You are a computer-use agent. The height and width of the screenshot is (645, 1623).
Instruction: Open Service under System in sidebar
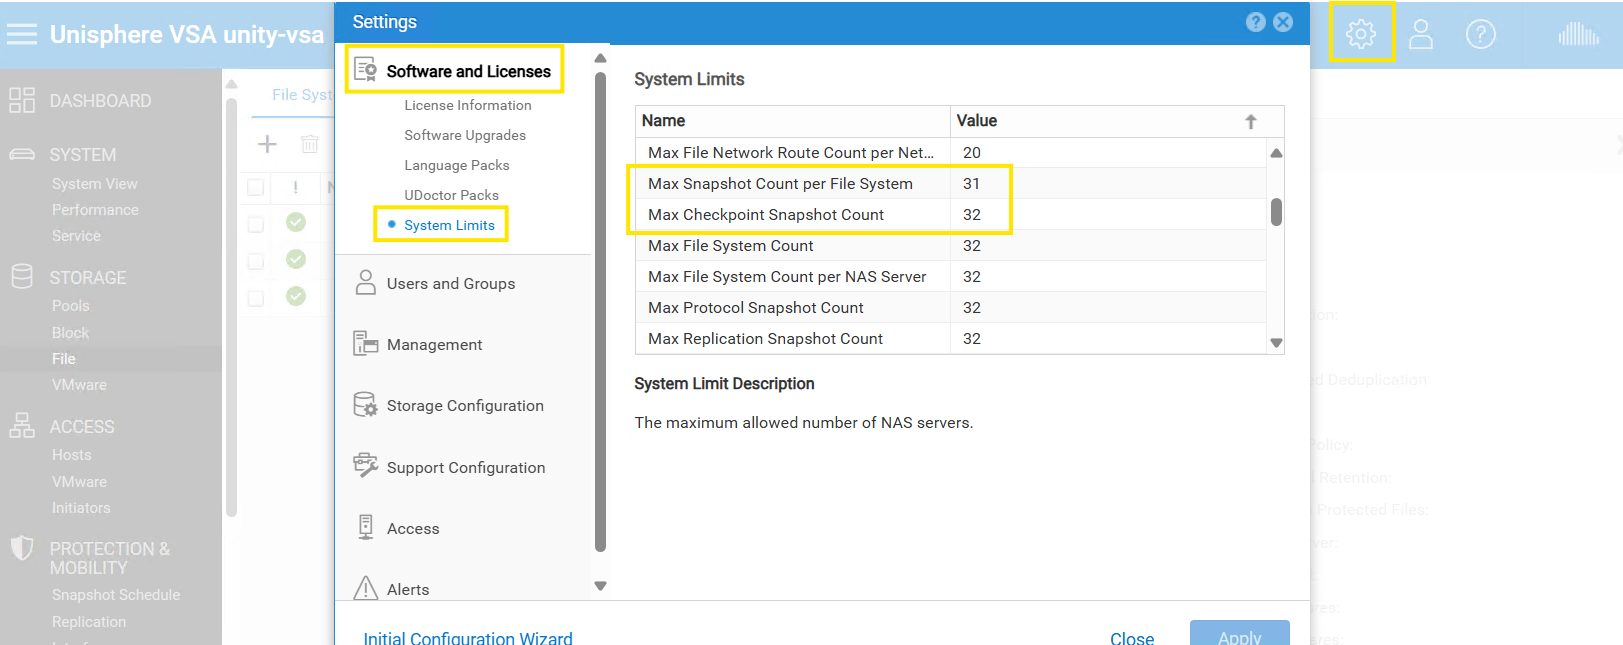[x=76, y=236]
